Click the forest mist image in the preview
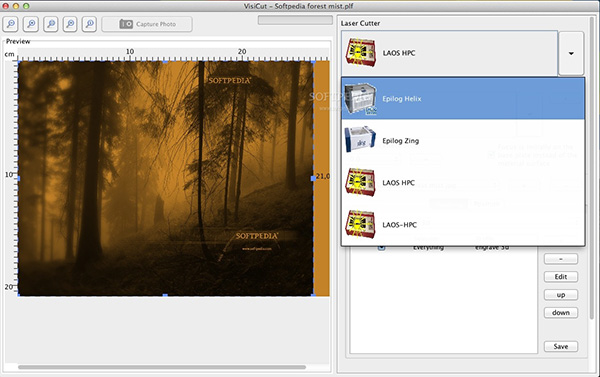Image resolution: width=600 pixels, height=377 pixels. 166,178
